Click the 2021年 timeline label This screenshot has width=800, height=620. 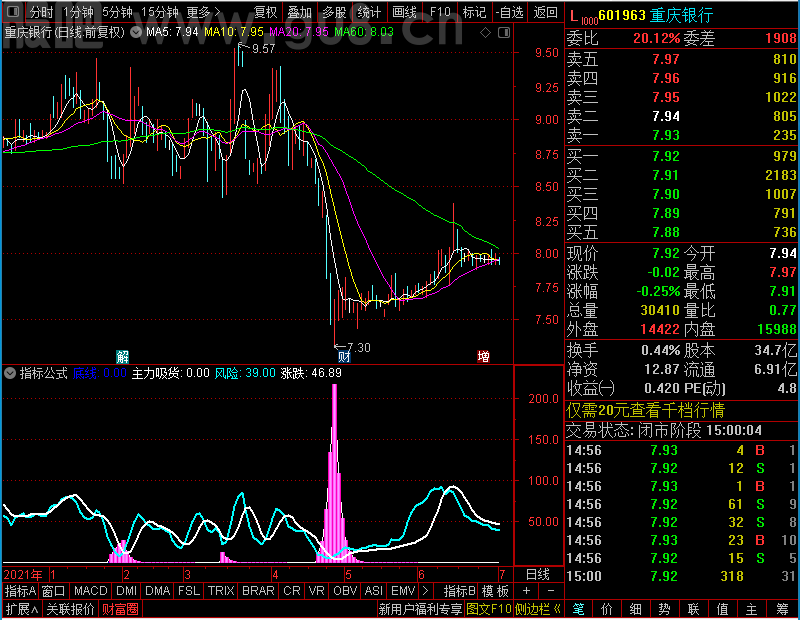click(23, 575)
